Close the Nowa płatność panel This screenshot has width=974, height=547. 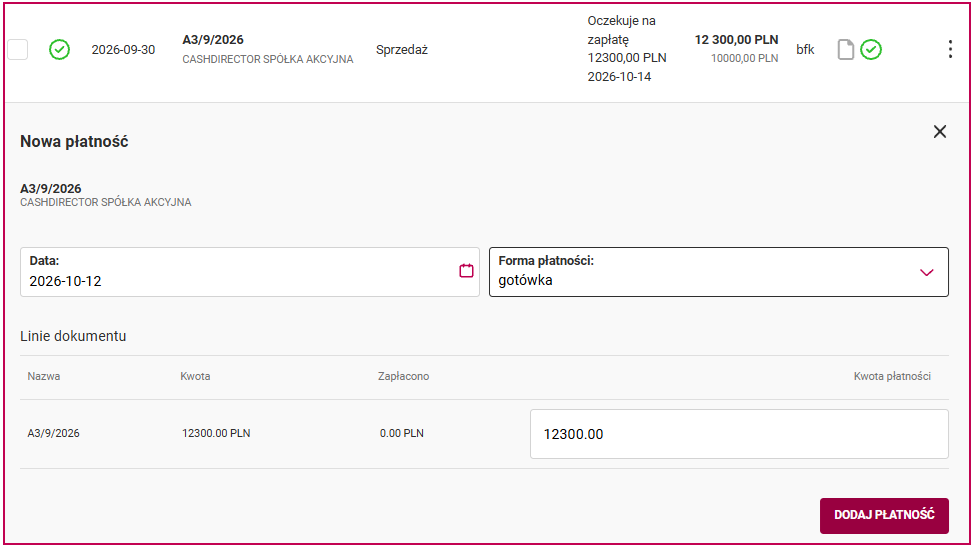click(x=940, y=132)
